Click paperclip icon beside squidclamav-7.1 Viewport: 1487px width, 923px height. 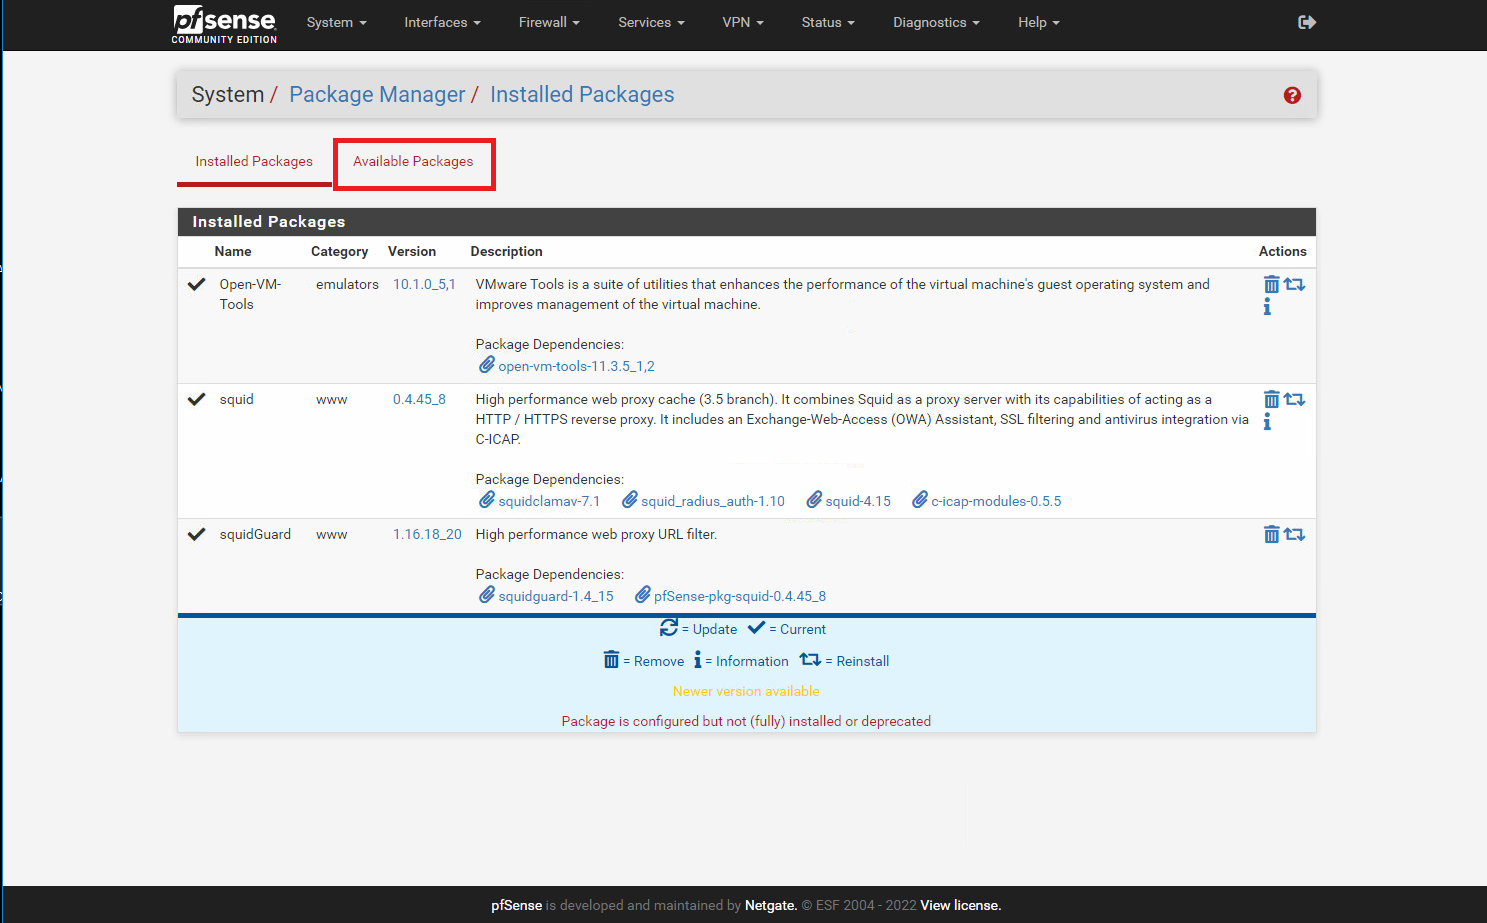[x=487, y=500]
